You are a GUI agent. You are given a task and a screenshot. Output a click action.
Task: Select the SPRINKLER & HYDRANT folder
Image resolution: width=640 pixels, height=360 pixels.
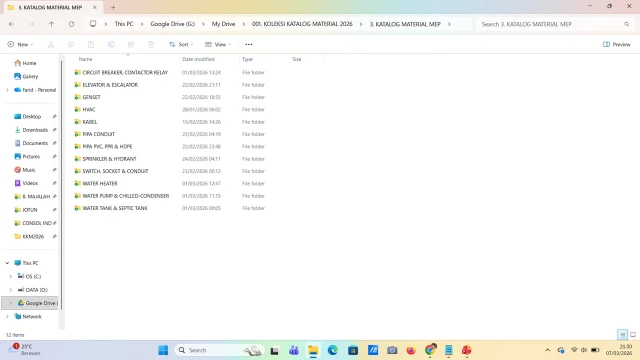(109, 159)
